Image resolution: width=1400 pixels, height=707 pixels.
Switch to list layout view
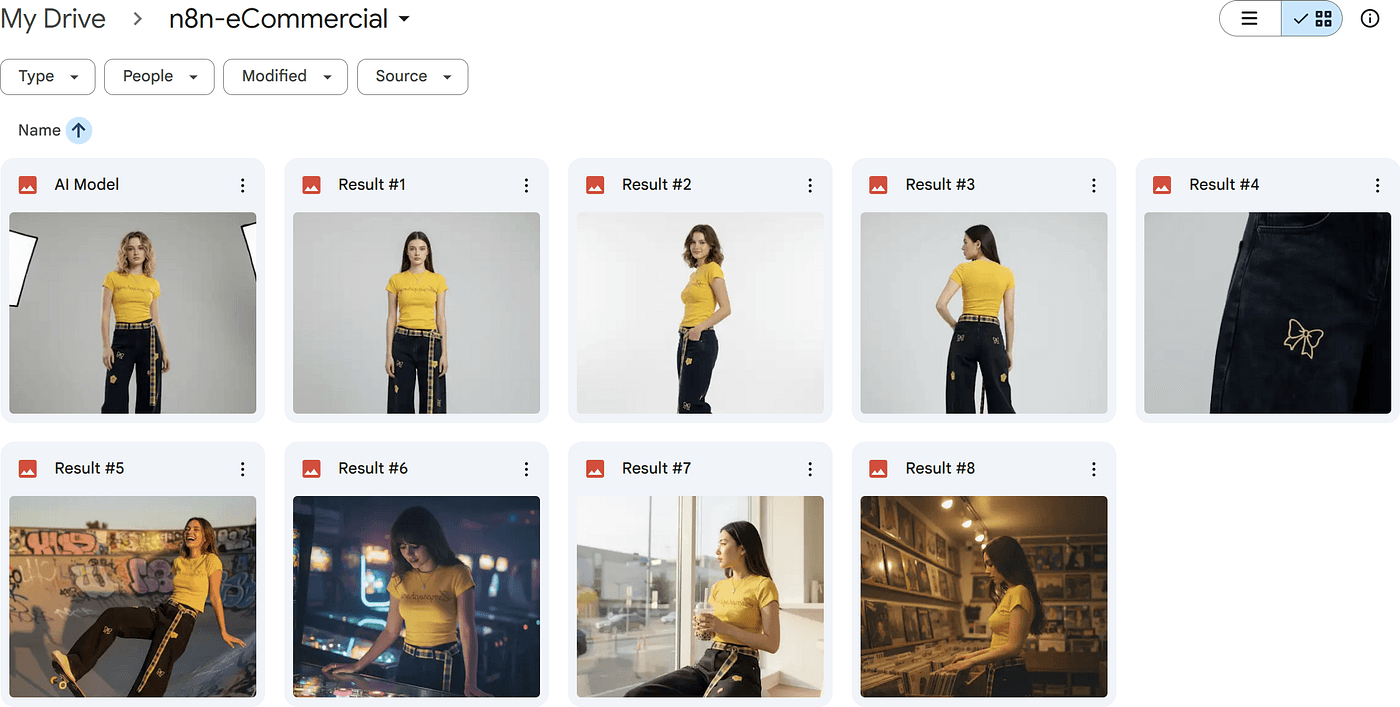(x=1250, y=18)
